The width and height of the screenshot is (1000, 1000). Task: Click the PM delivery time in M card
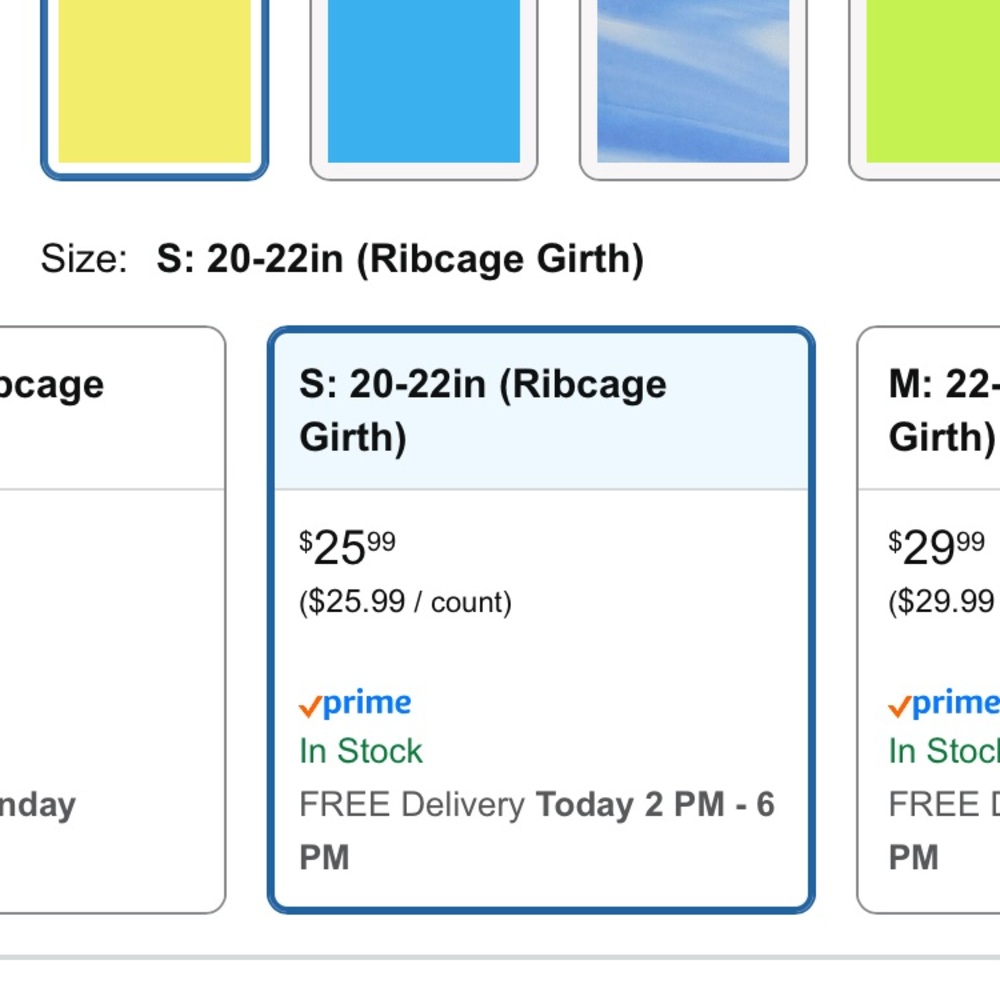913,857
